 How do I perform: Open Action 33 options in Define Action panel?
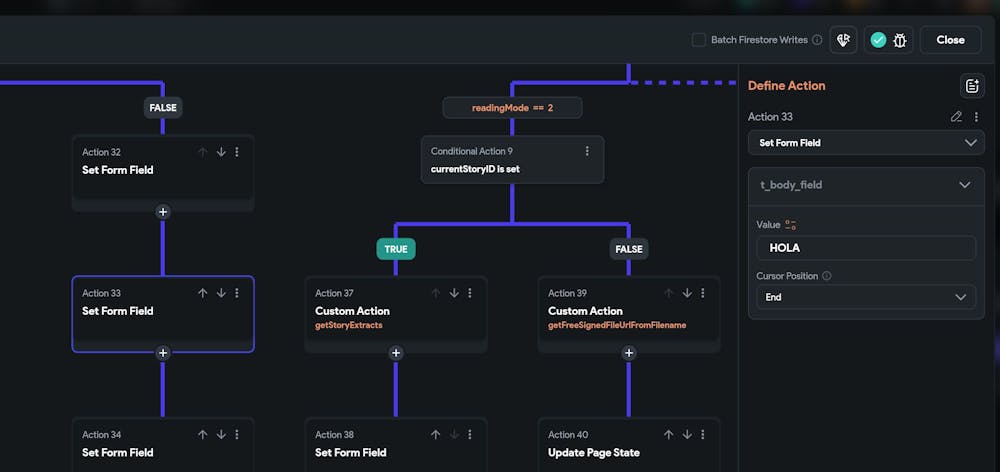pos(975,117)
